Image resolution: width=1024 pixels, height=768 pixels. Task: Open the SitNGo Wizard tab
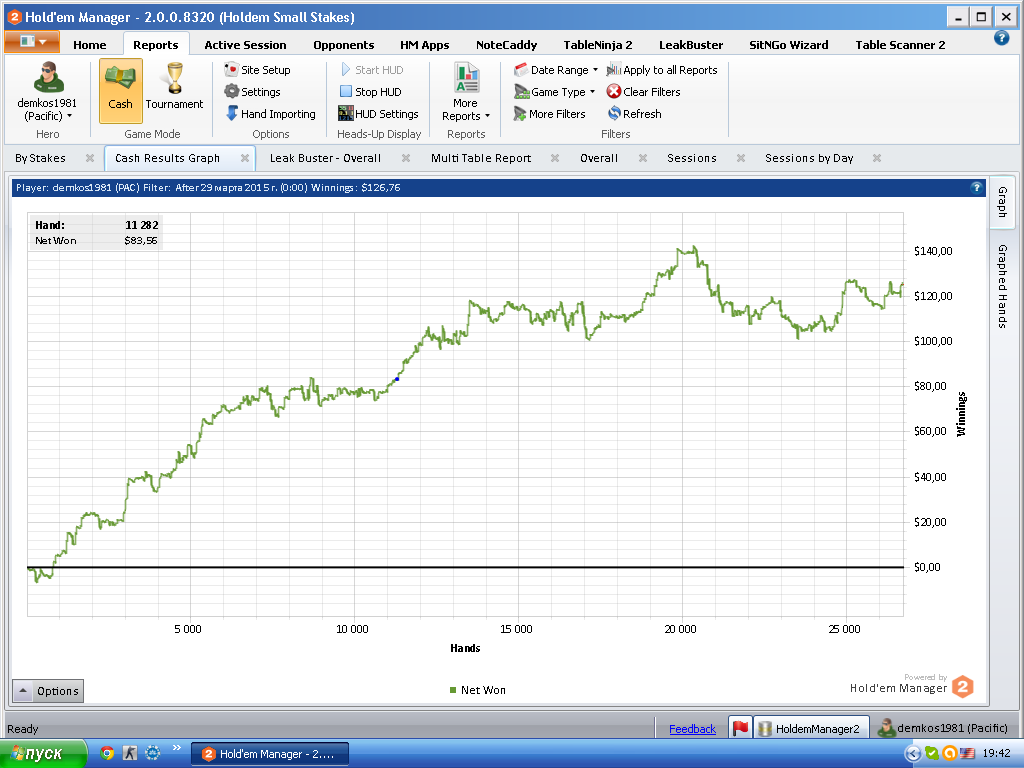coord(788,45)
